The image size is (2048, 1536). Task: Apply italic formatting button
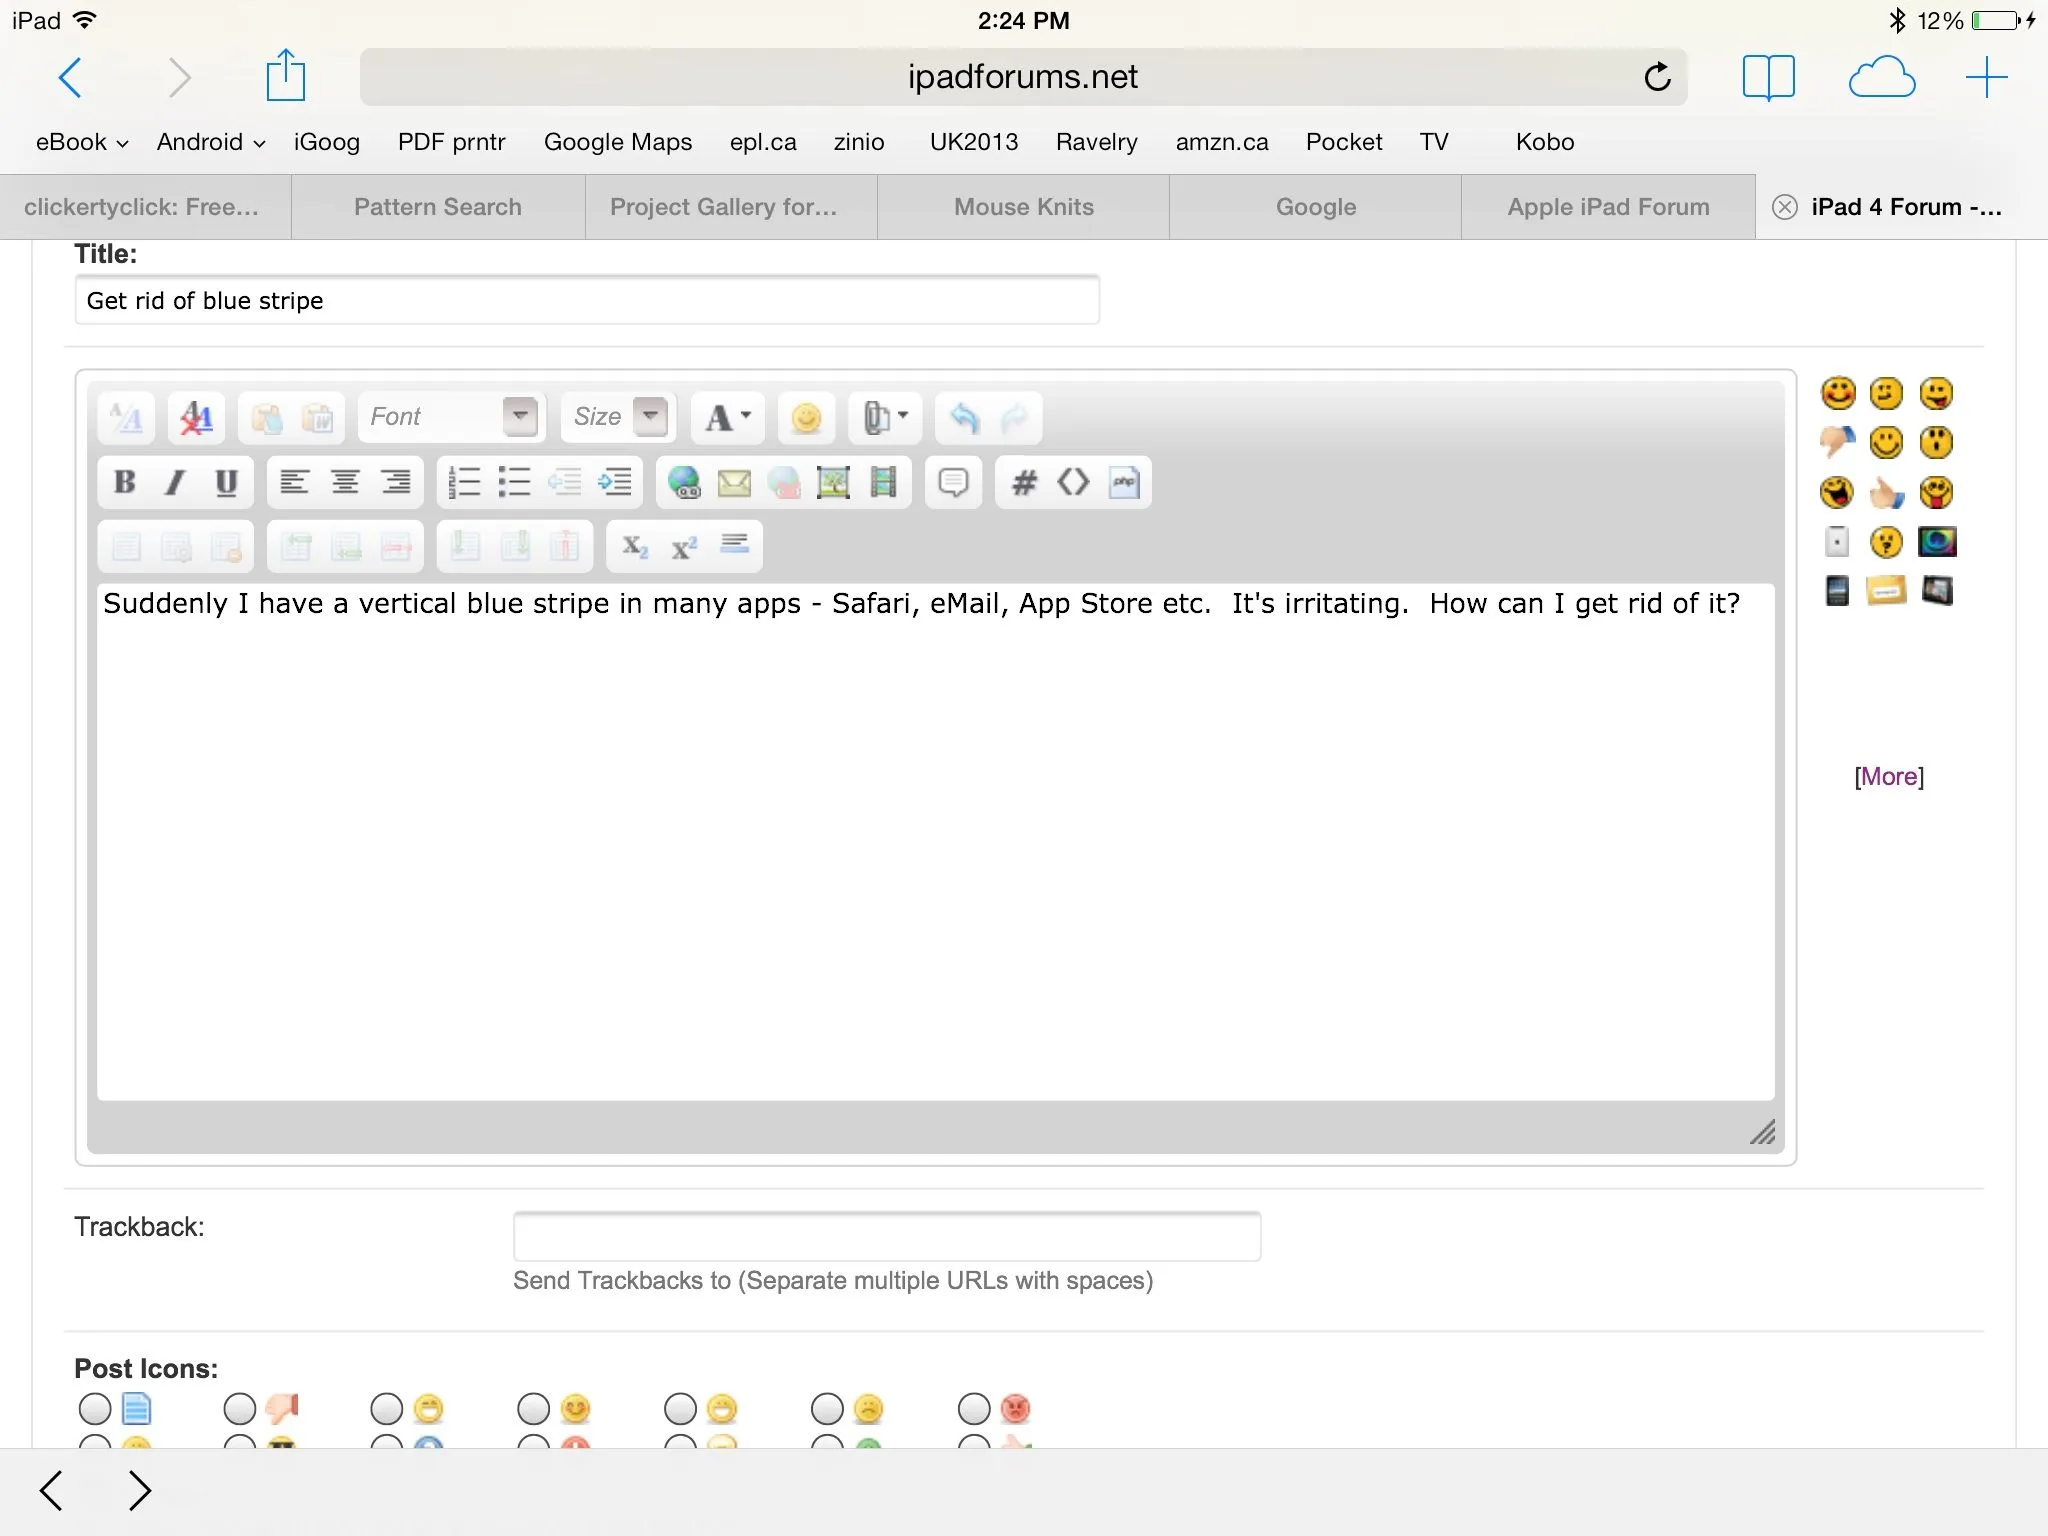pos(175,483)
